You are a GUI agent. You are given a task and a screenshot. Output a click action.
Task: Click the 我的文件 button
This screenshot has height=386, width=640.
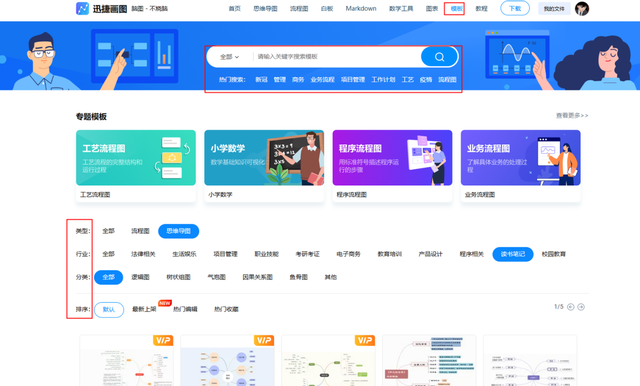tap(554, 9)
